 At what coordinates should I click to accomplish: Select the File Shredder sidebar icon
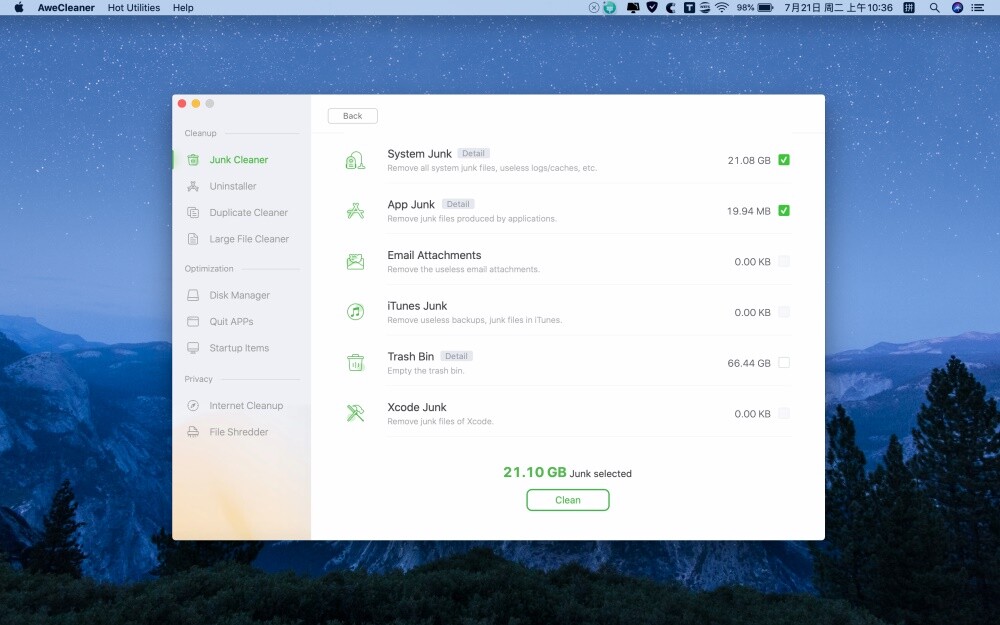(x=193, y=432)
